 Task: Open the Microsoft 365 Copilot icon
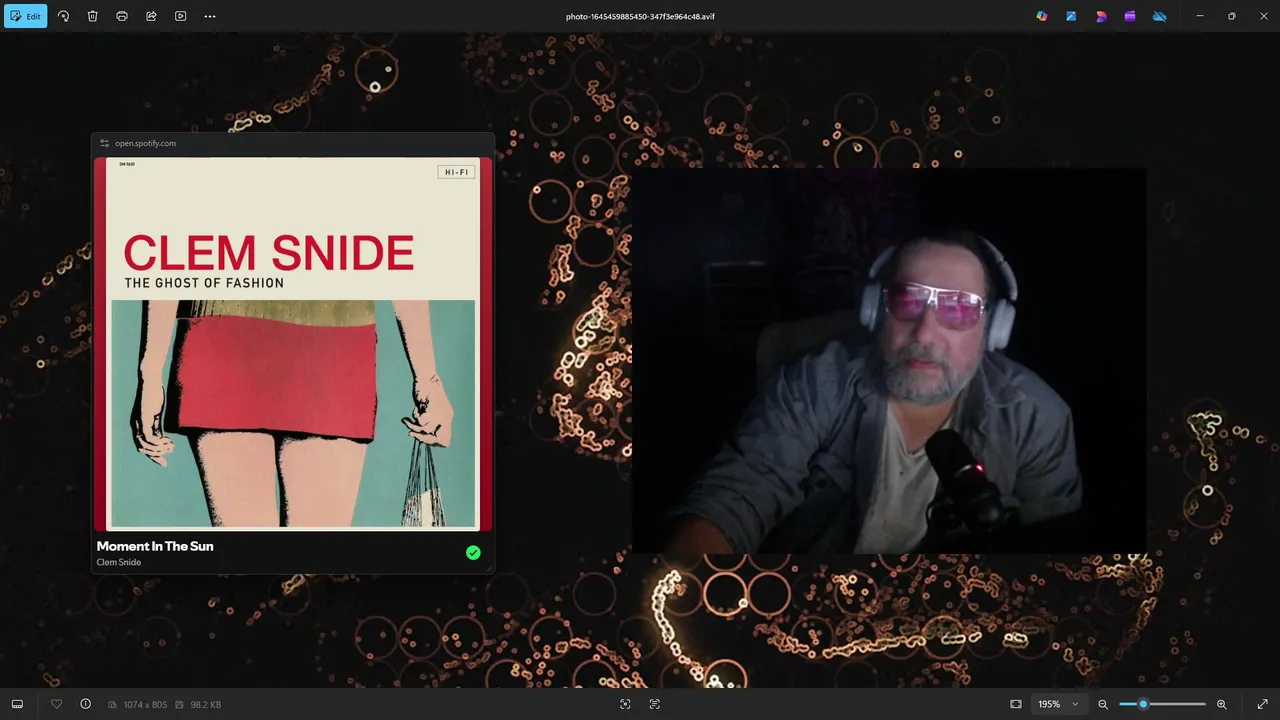[1042, 16]
